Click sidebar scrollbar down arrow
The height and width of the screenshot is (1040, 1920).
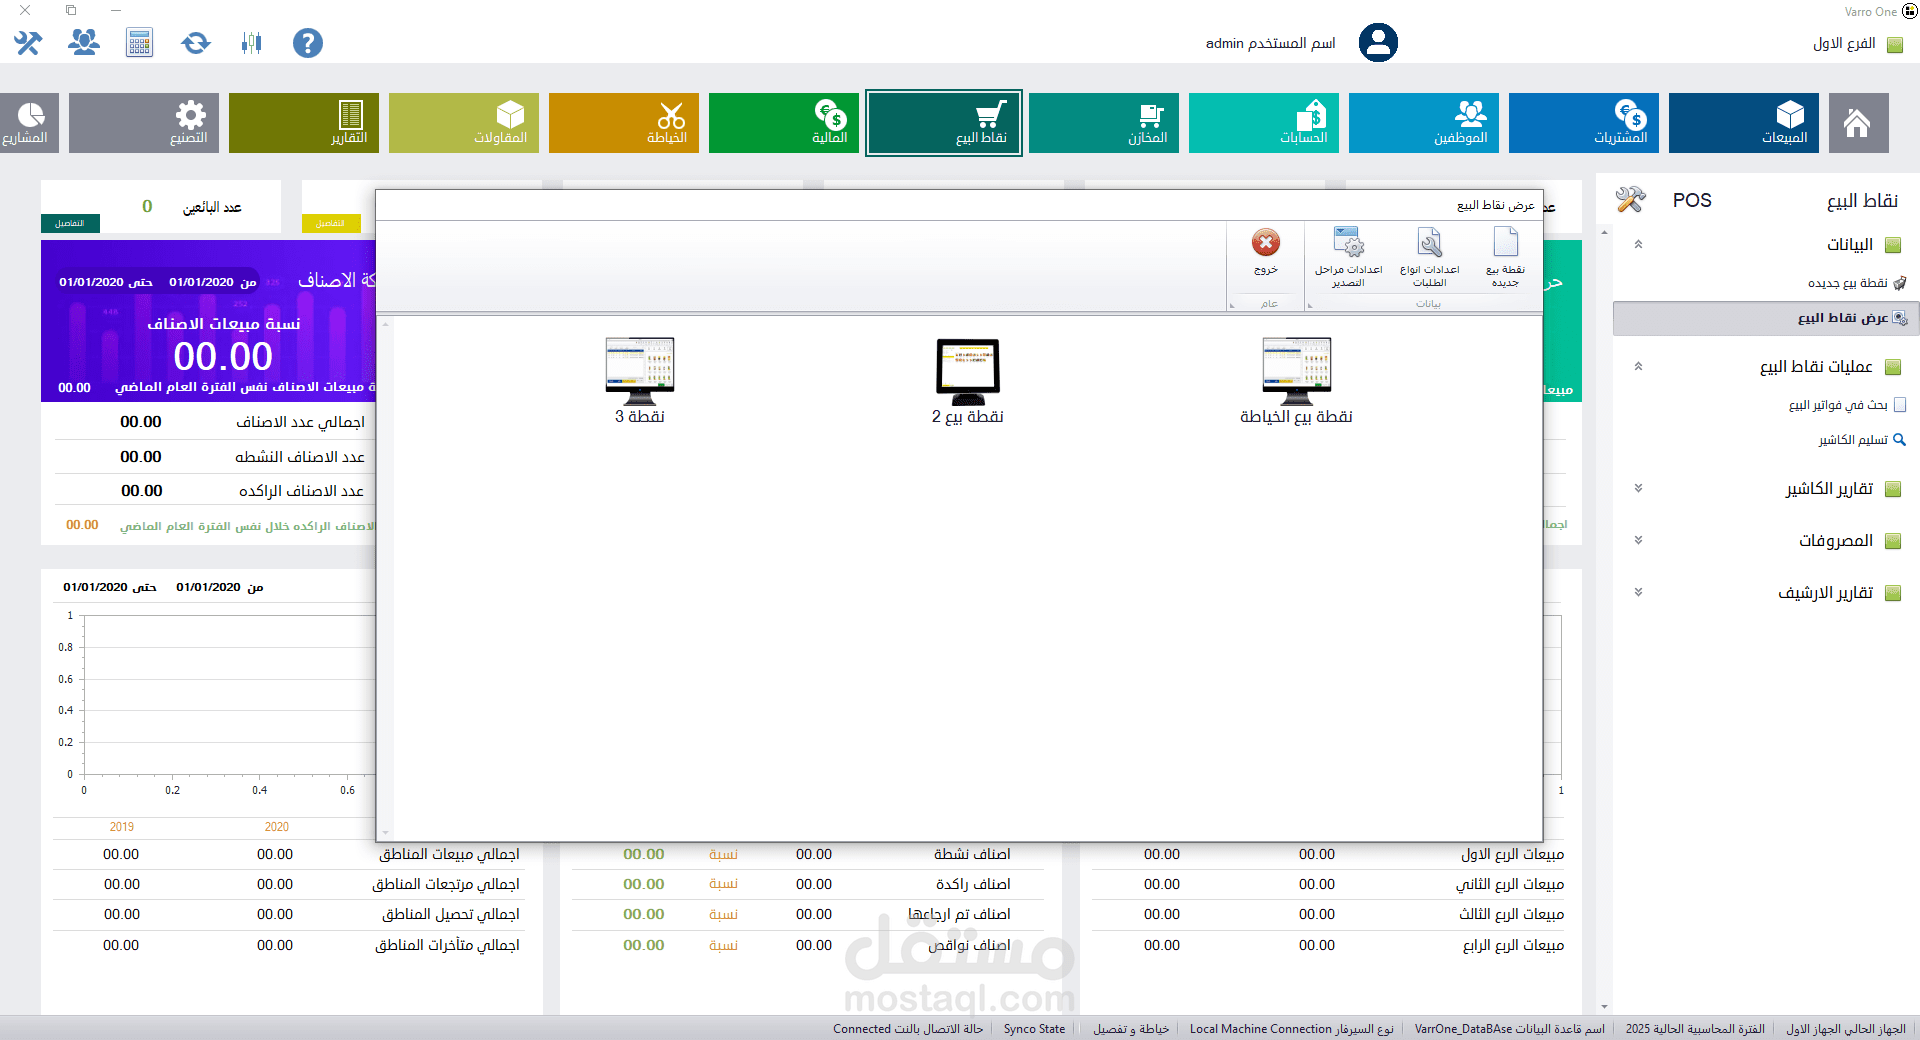point(1605,1007)
